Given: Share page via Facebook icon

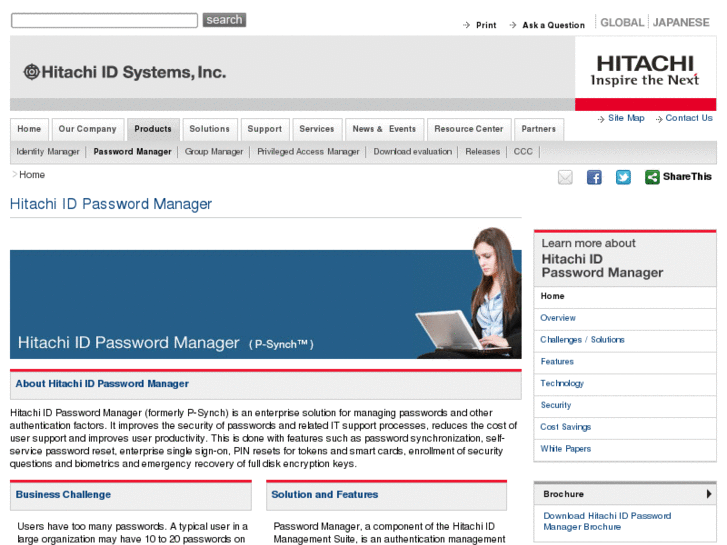Looking at the screenshot, I should click(594, 177).
